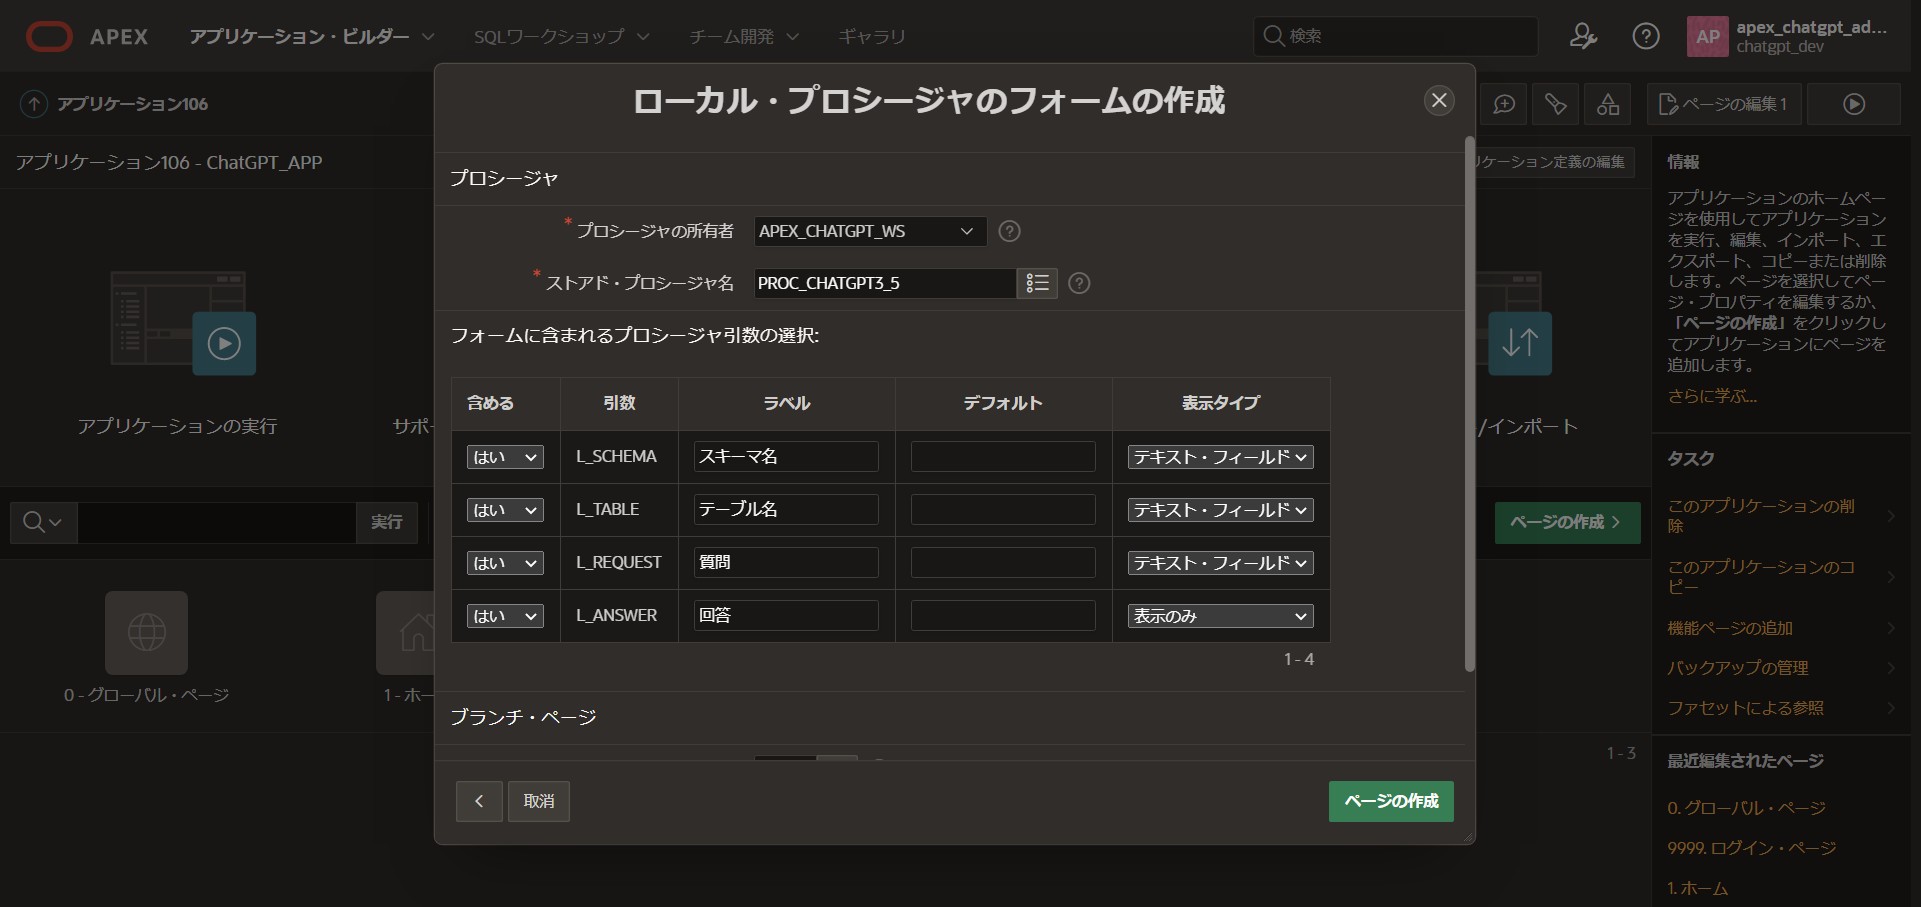Click the 取消 cancel button
The height and width of the screenshot is (907, 1921).
539,801
